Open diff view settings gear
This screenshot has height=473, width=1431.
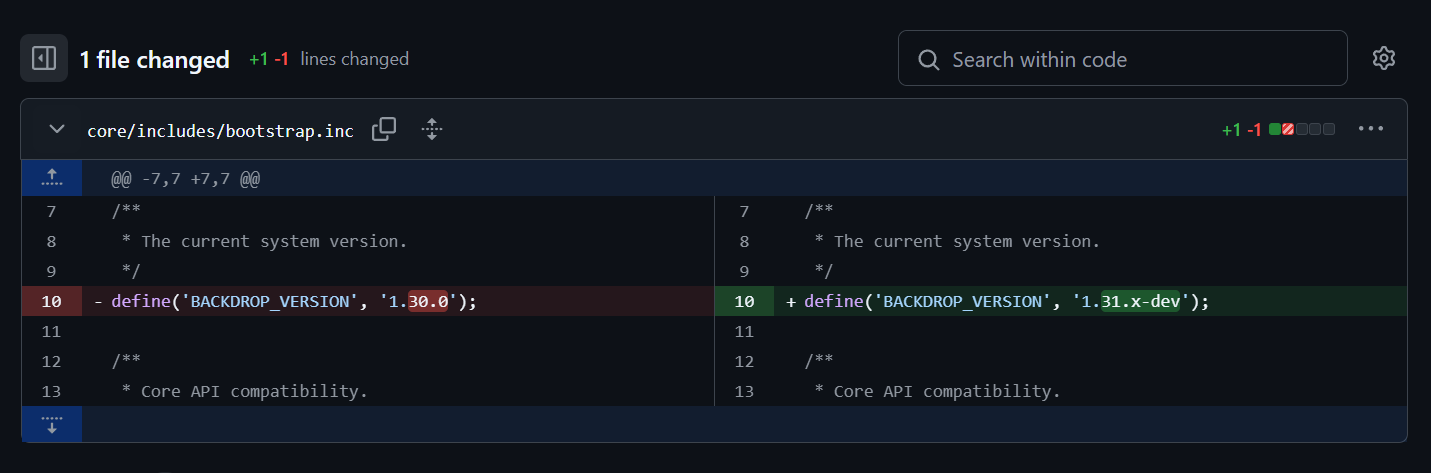tap(1384, 59)
